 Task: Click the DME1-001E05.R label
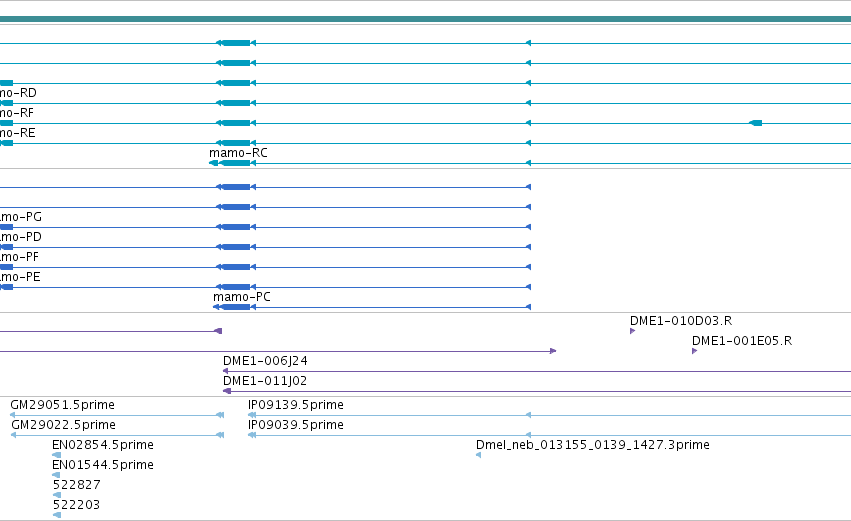pyautogui.click(x=741, y=341)
